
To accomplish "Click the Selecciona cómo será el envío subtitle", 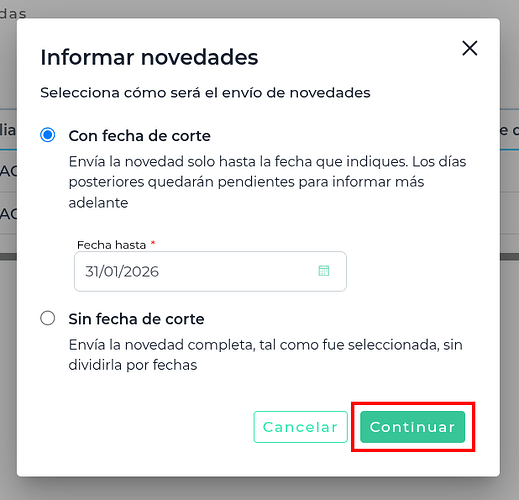I will 205,93.
